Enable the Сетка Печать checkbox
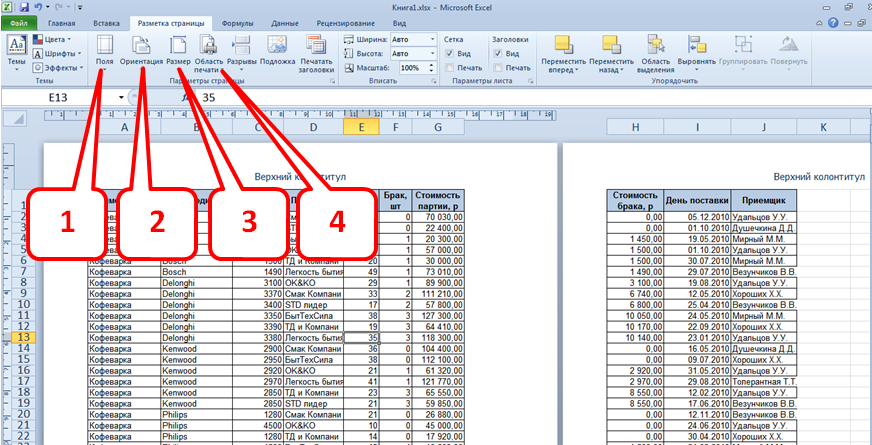This screenshot has width=872, height=445. click(450, 67)
